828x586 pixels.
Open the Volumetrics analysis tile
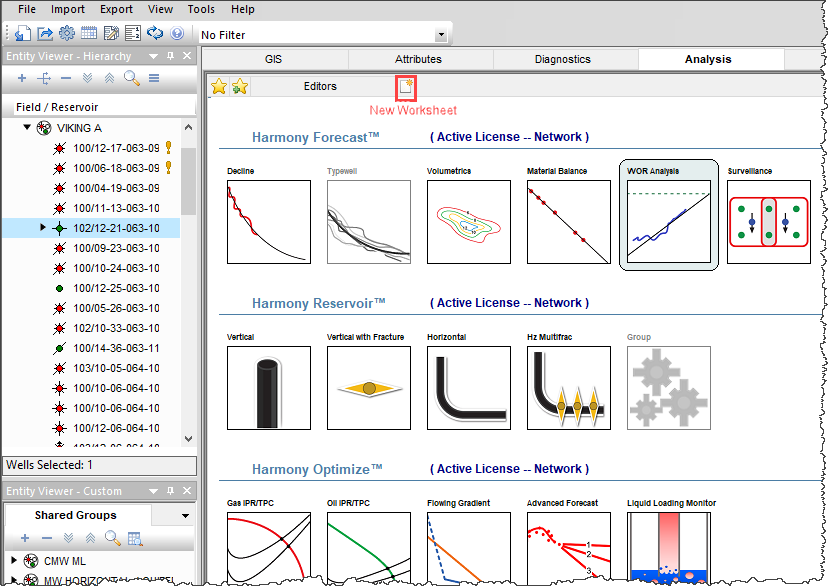[468, 222]
